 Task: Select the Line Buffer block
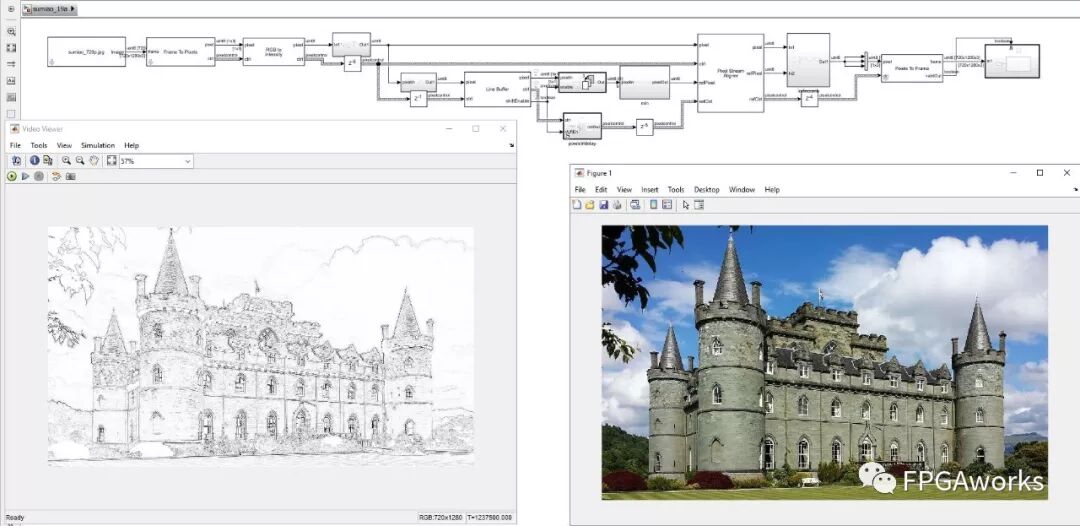[497, 89]
